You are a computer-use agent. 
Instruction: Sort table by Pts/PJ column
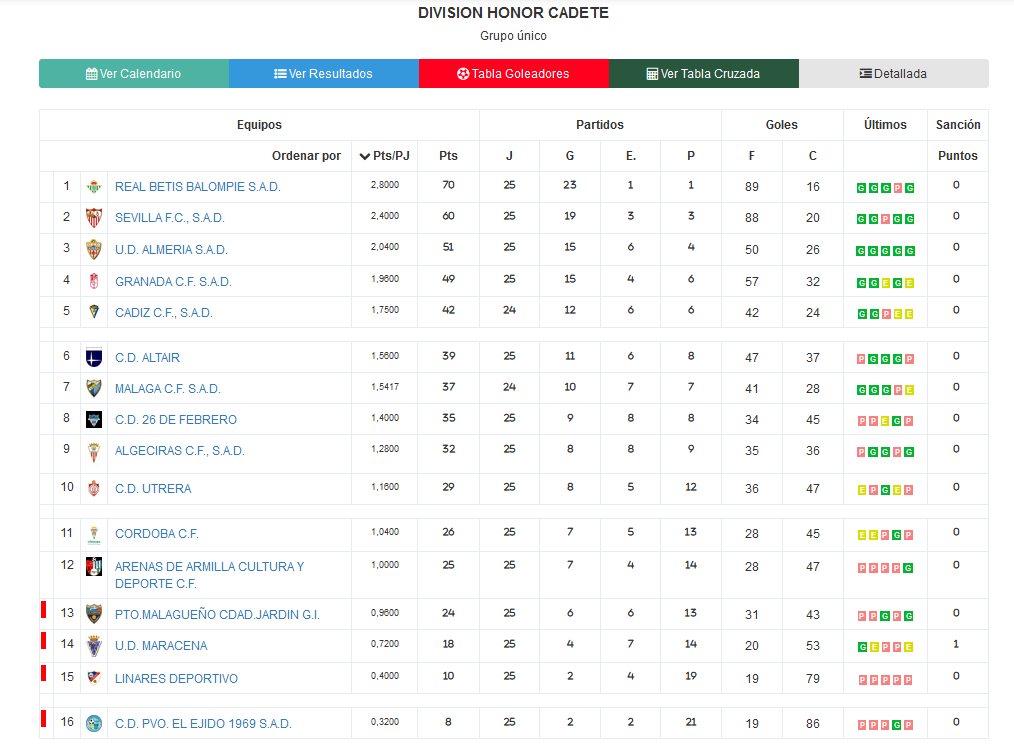[385, 156]
